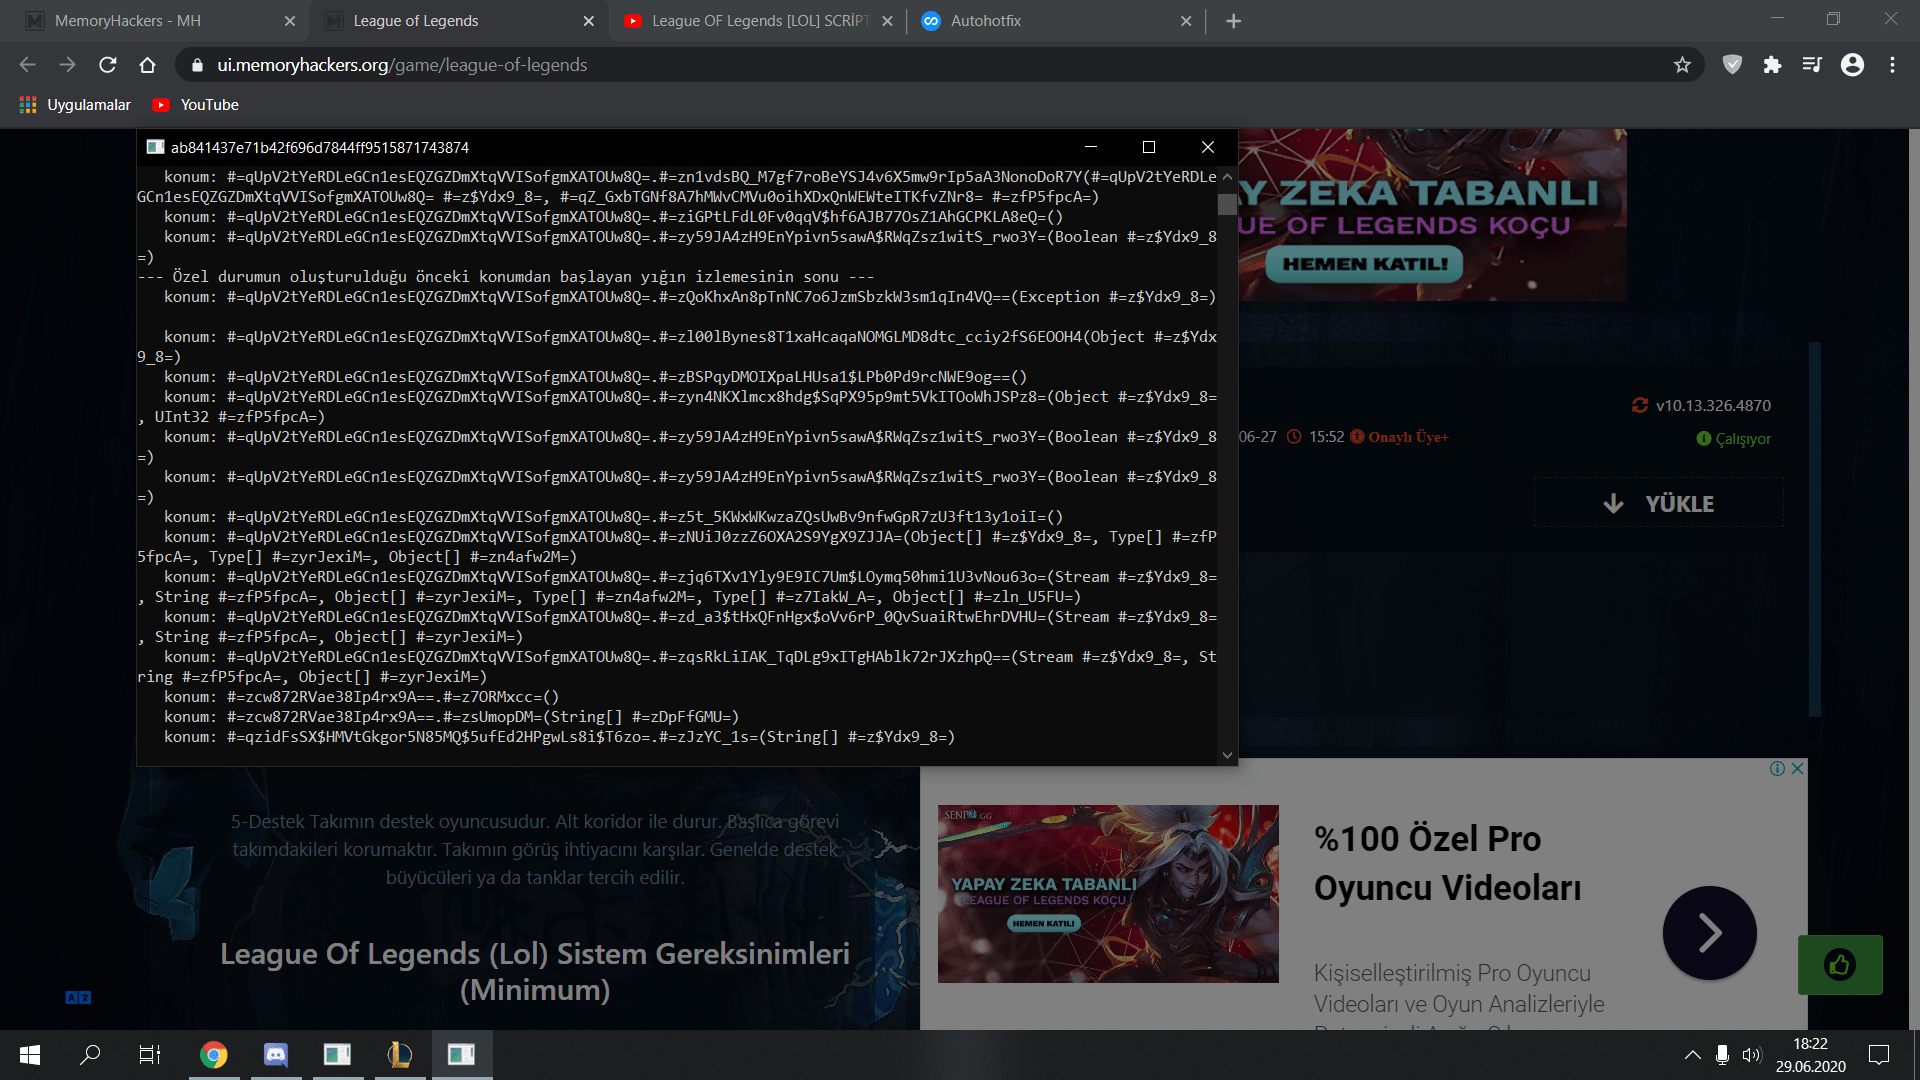Image resolution: width=1920 pixels, height=1080 pixels.
Task: Open the League of Legends taskbar icon
Action: click(x=399, y=1055)
